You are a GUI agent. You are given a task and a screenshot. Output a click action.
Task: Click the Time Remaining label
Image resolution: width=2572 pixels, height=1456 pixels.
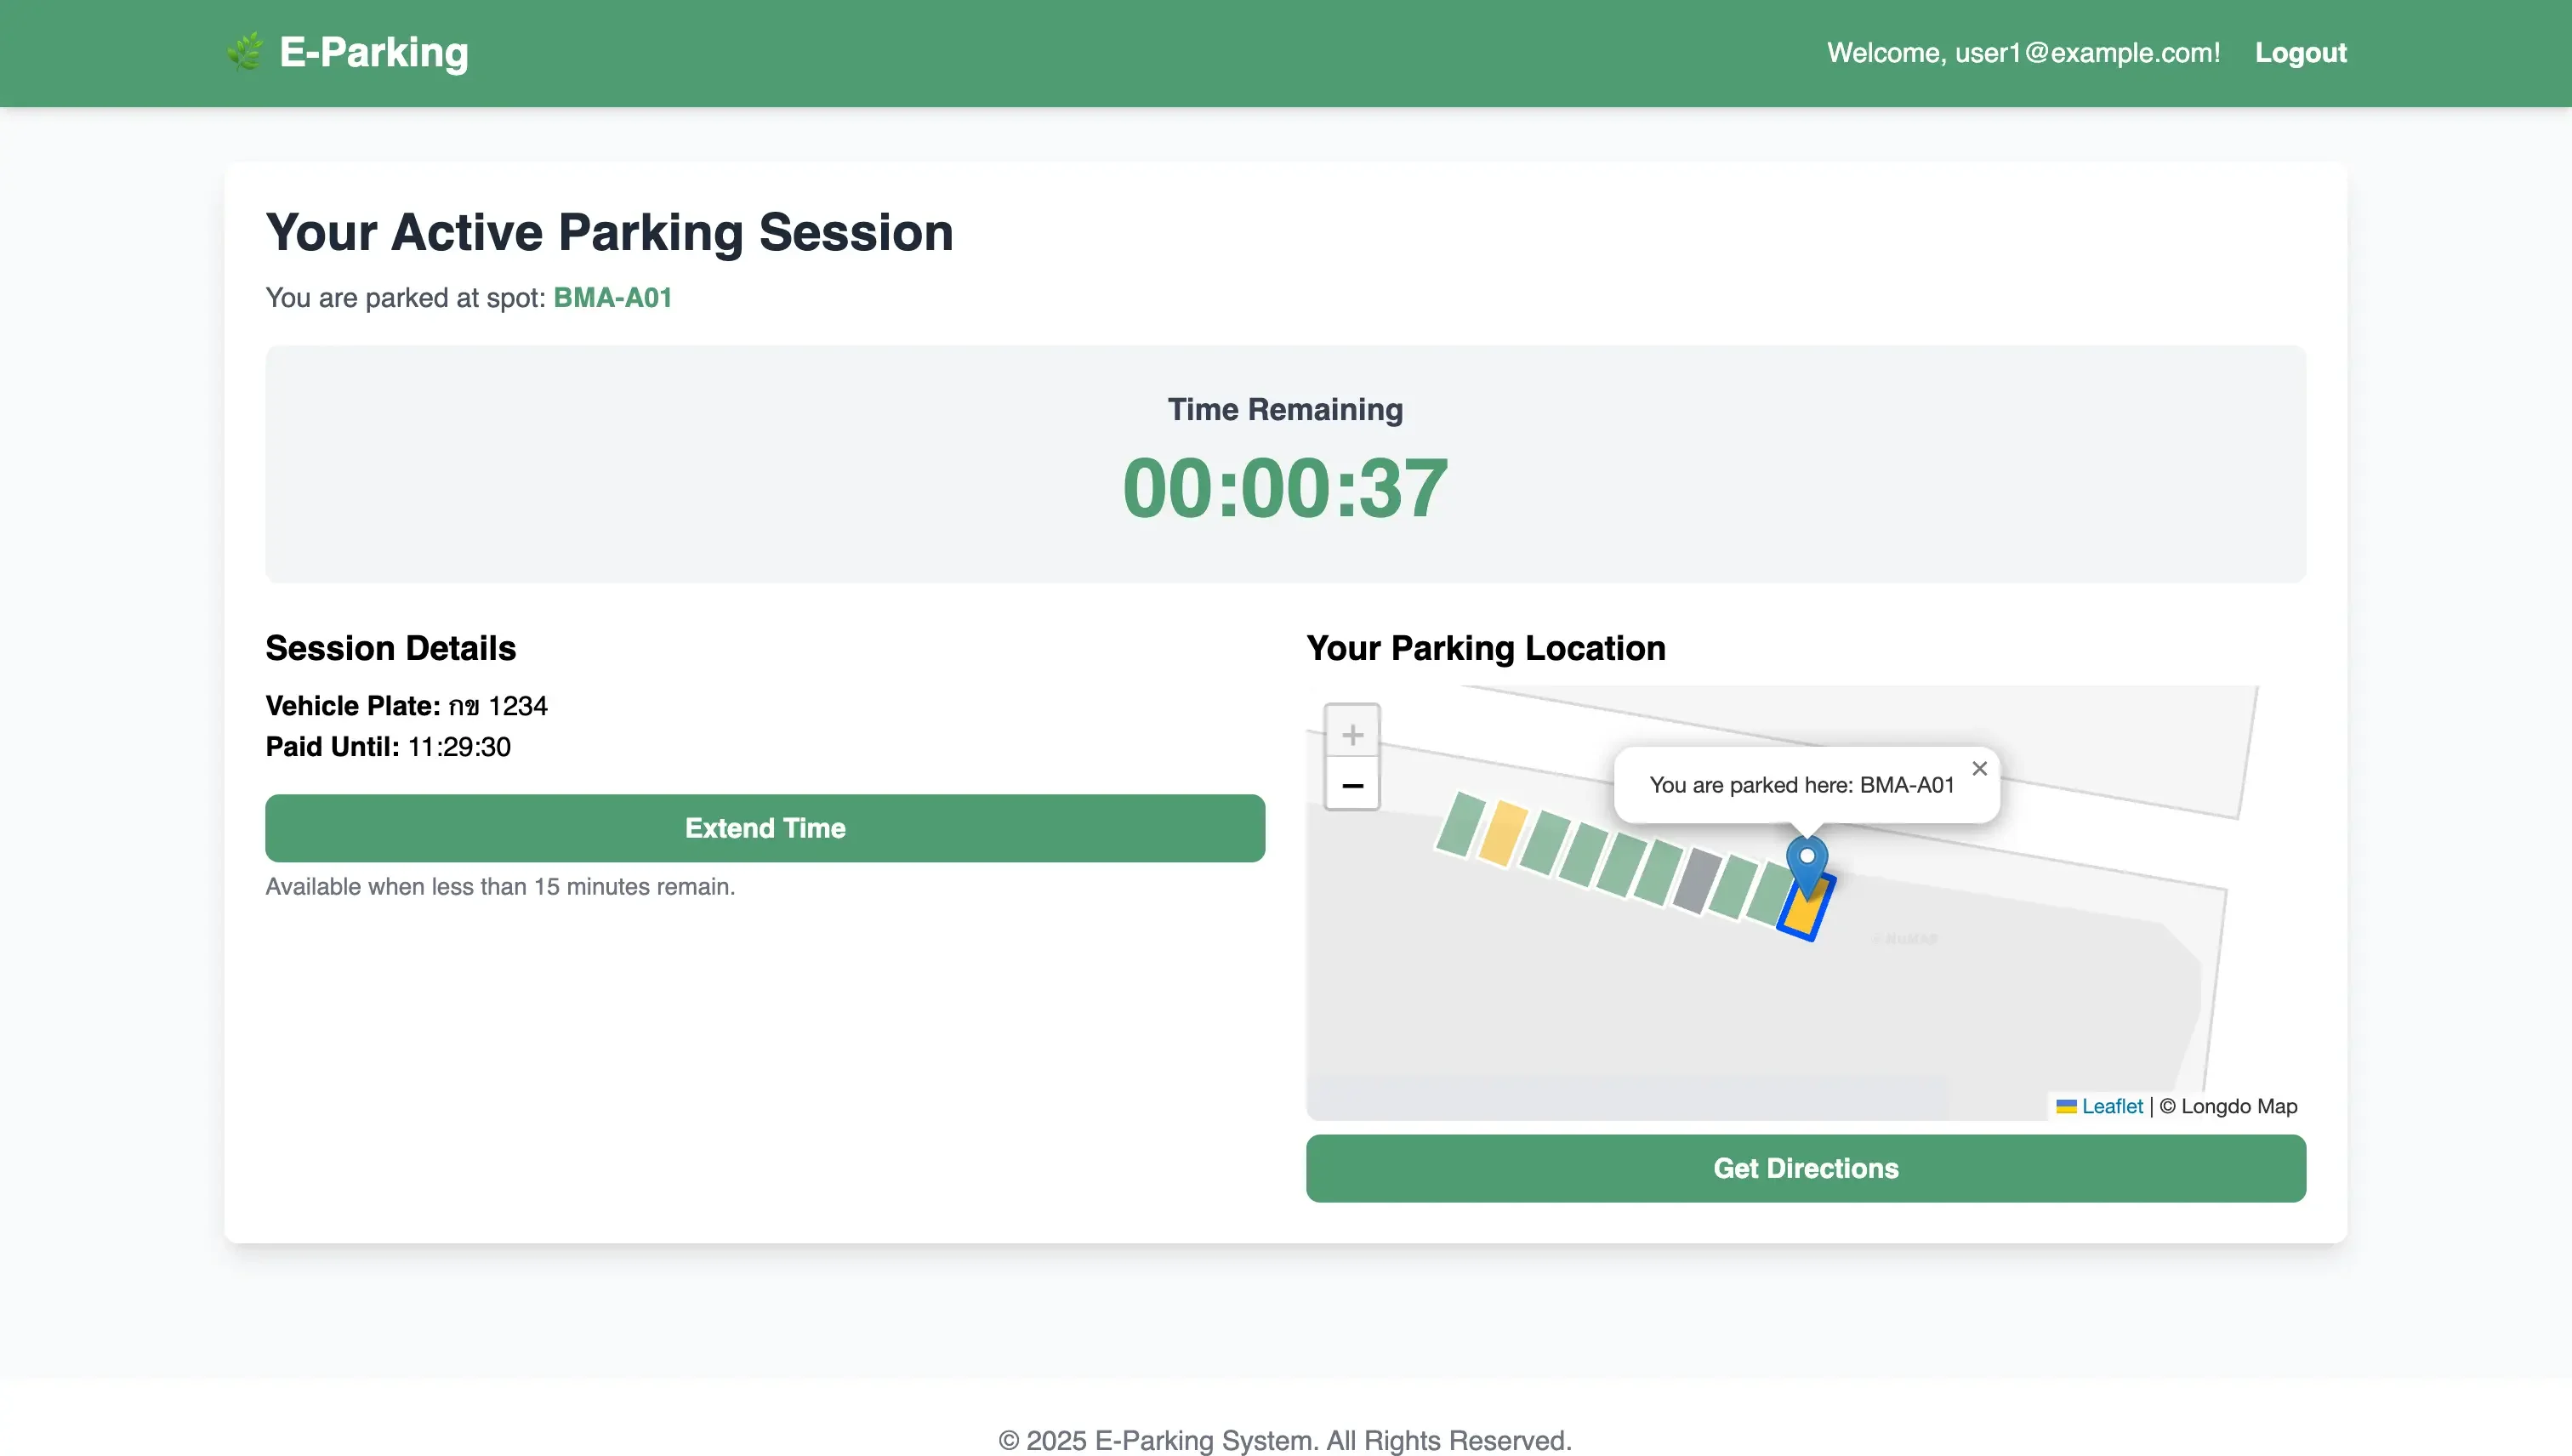coord(1285,409)
